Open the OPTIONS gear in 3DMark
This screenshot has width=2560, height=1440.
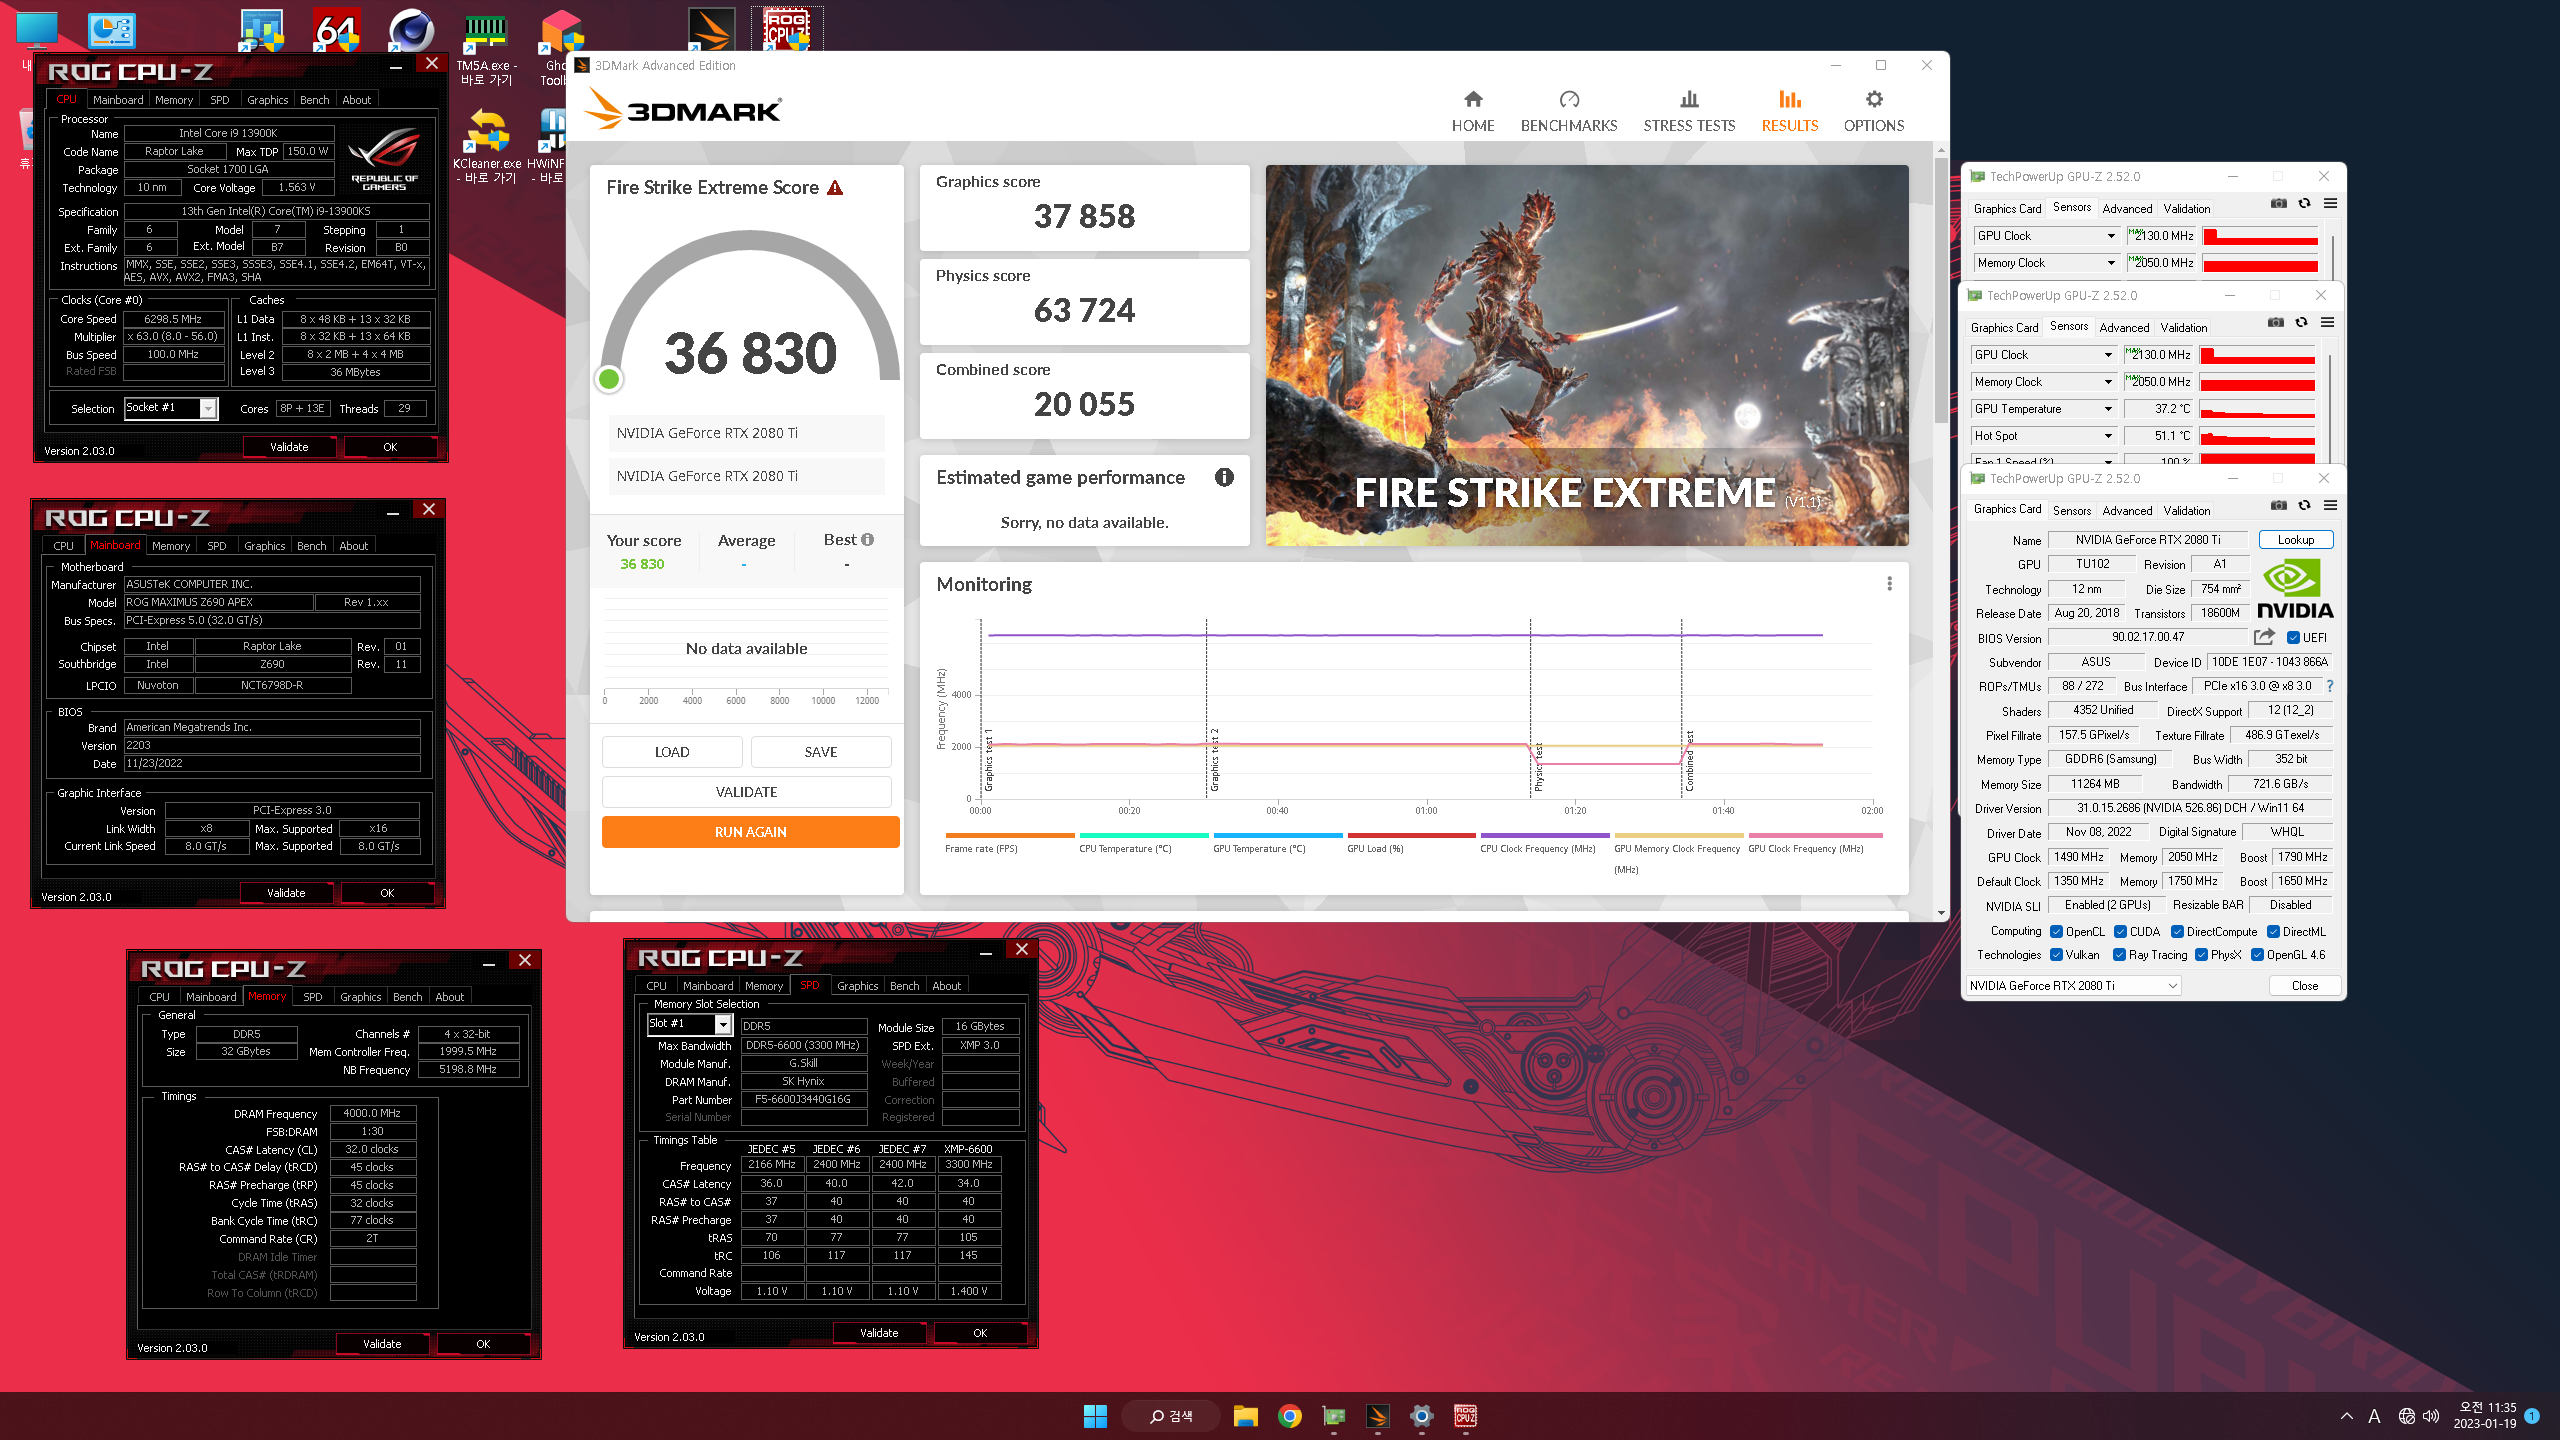[x=1873, y=111]
